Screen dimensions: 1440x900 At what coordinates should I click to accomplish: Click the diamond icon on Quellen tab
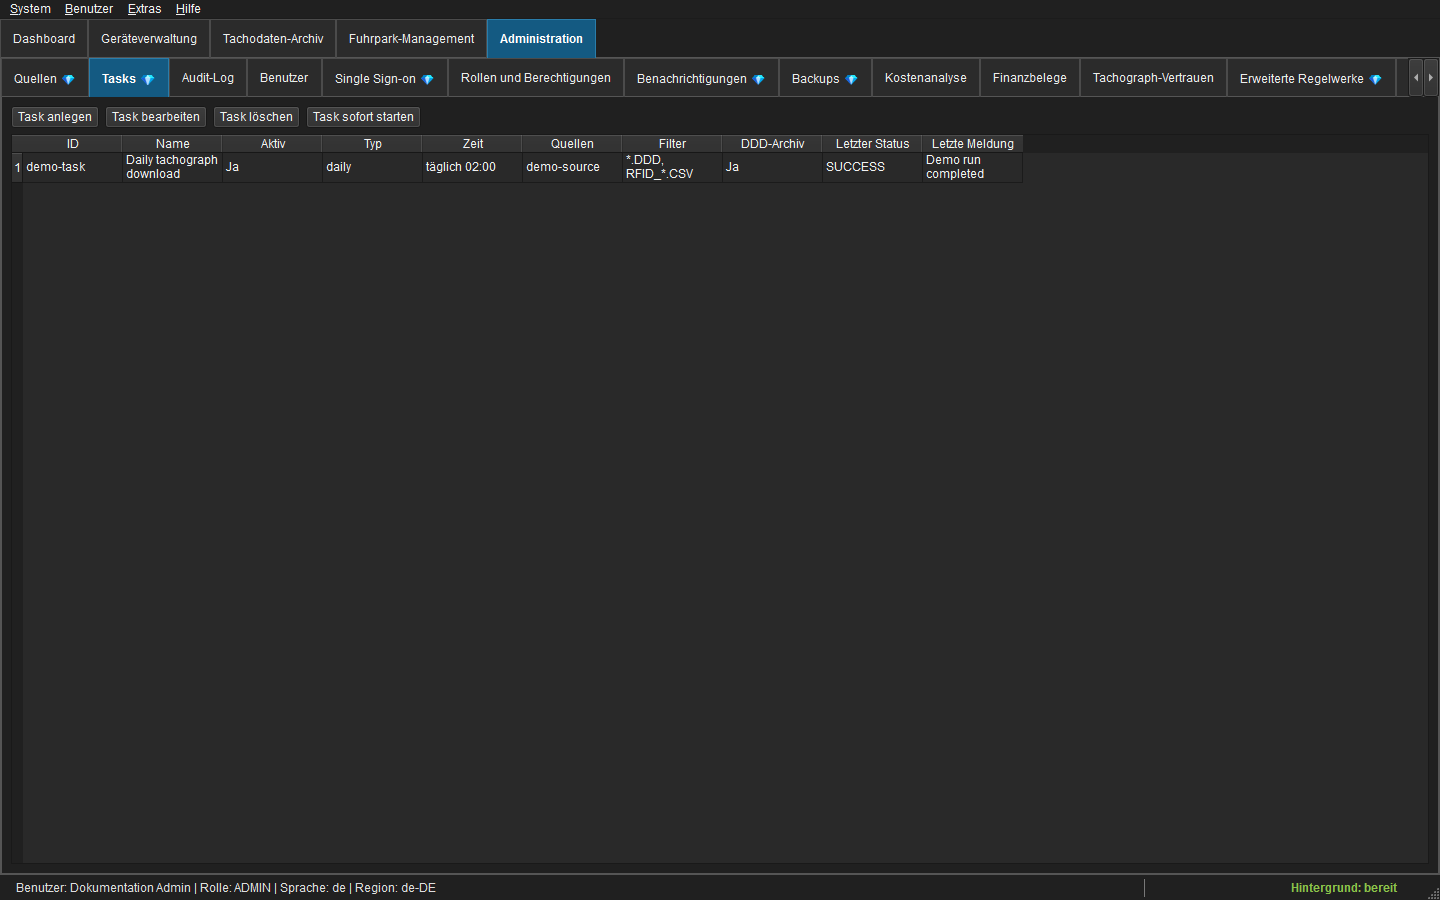tap(69, 79)
